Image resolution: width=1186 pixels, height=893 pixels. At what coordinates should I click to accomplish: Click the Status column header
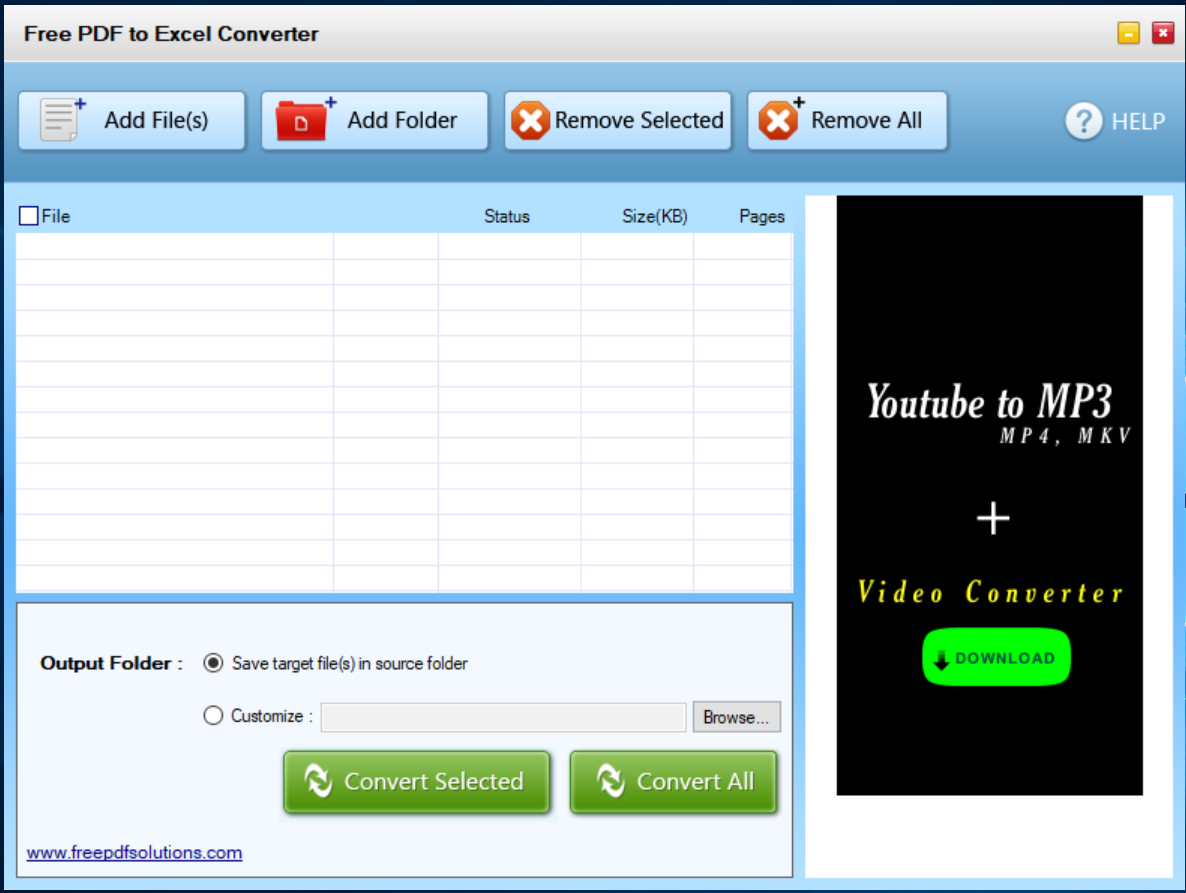click(507, 216)
